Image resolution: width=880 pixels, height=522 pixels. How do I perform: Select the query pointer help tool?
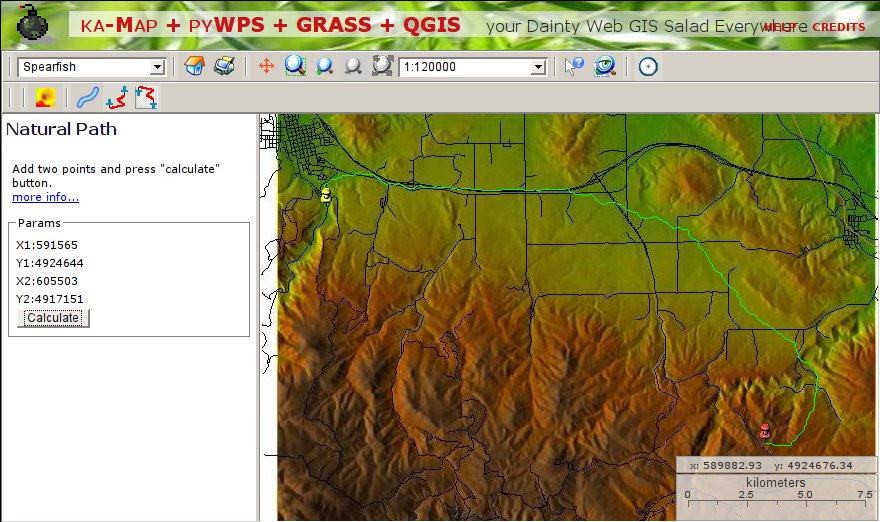click(x=574, y=66)
